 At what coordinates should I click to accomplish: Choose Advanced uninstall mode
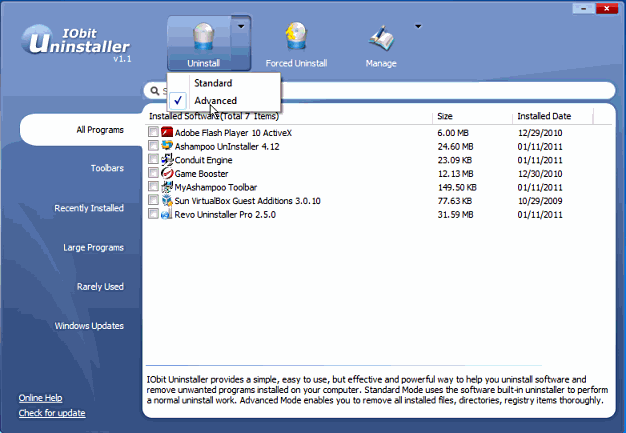pos(224,101)
